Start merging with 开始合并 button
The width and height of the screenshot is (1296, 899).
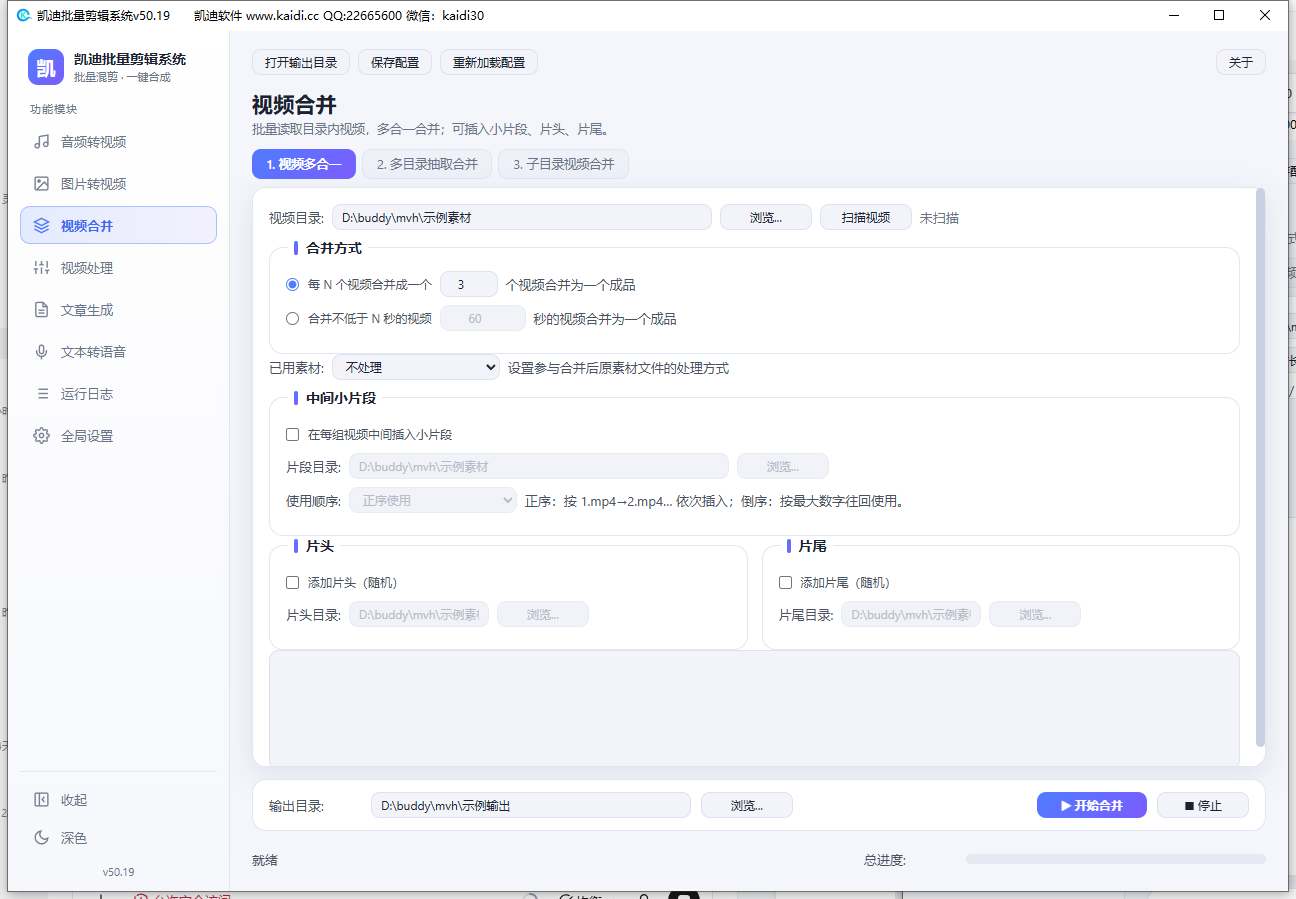click(1092, 805)
